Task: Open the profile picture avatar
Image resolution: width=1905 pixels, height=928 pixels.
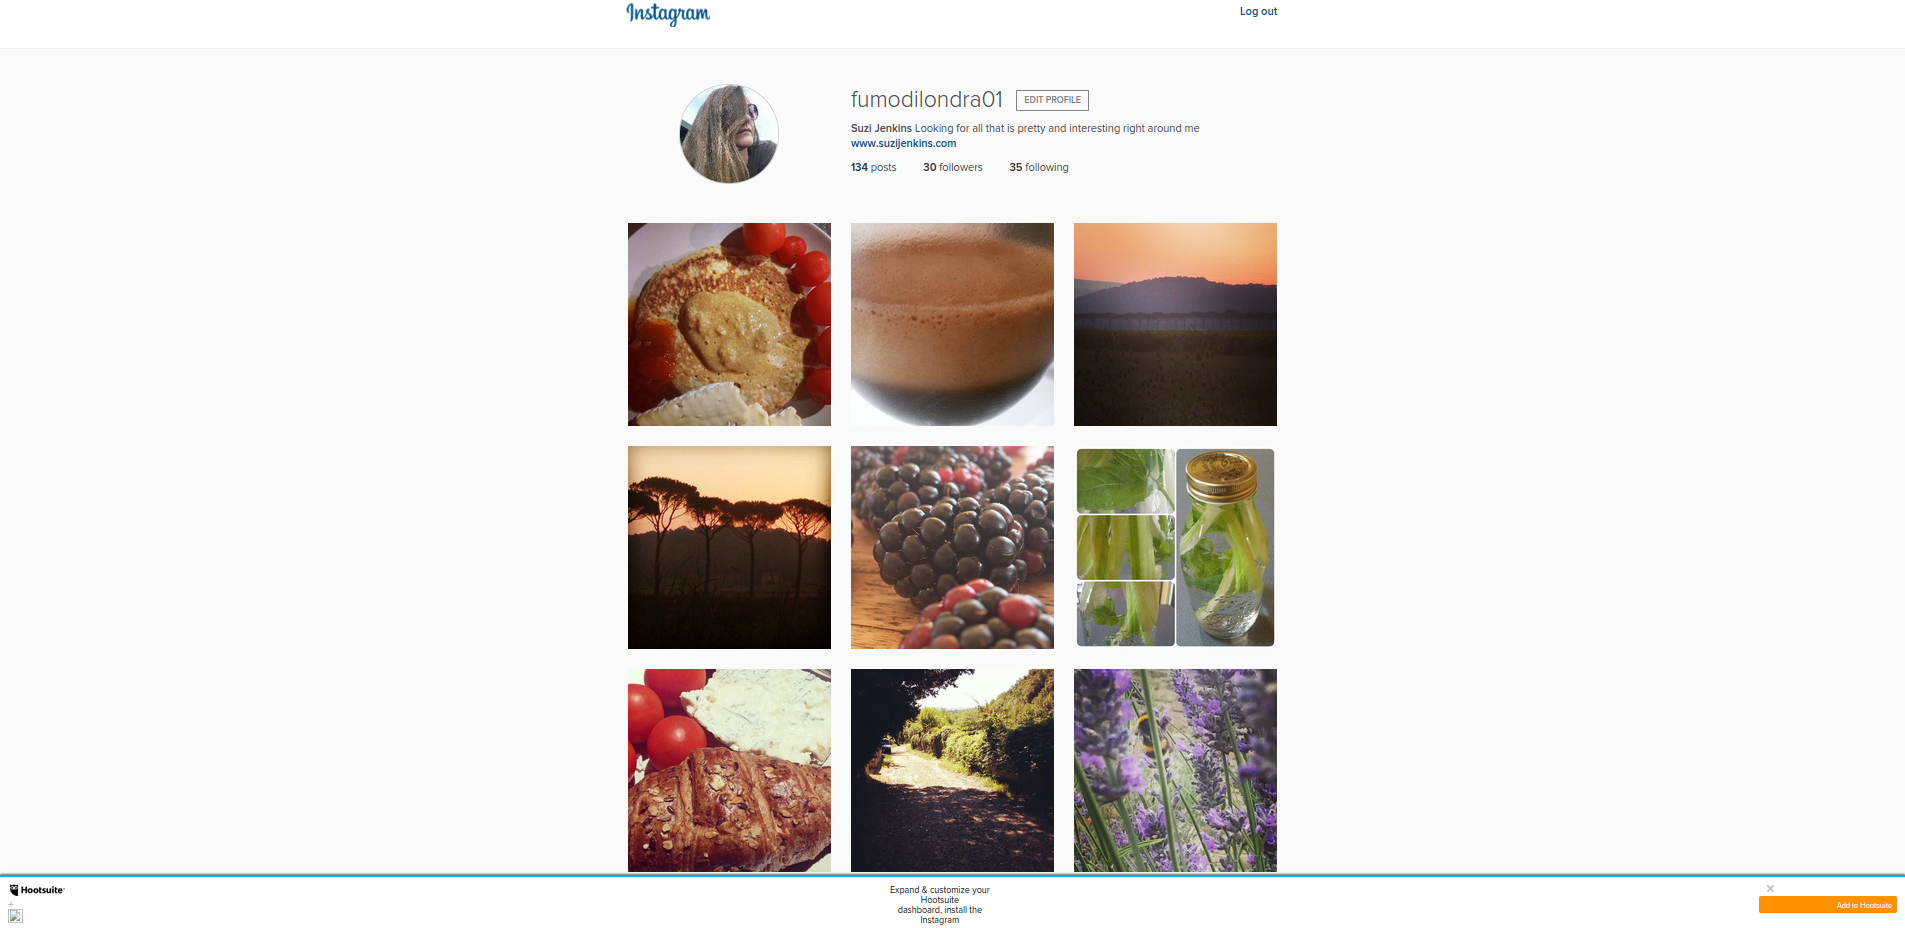Action: tap(729, 134)
